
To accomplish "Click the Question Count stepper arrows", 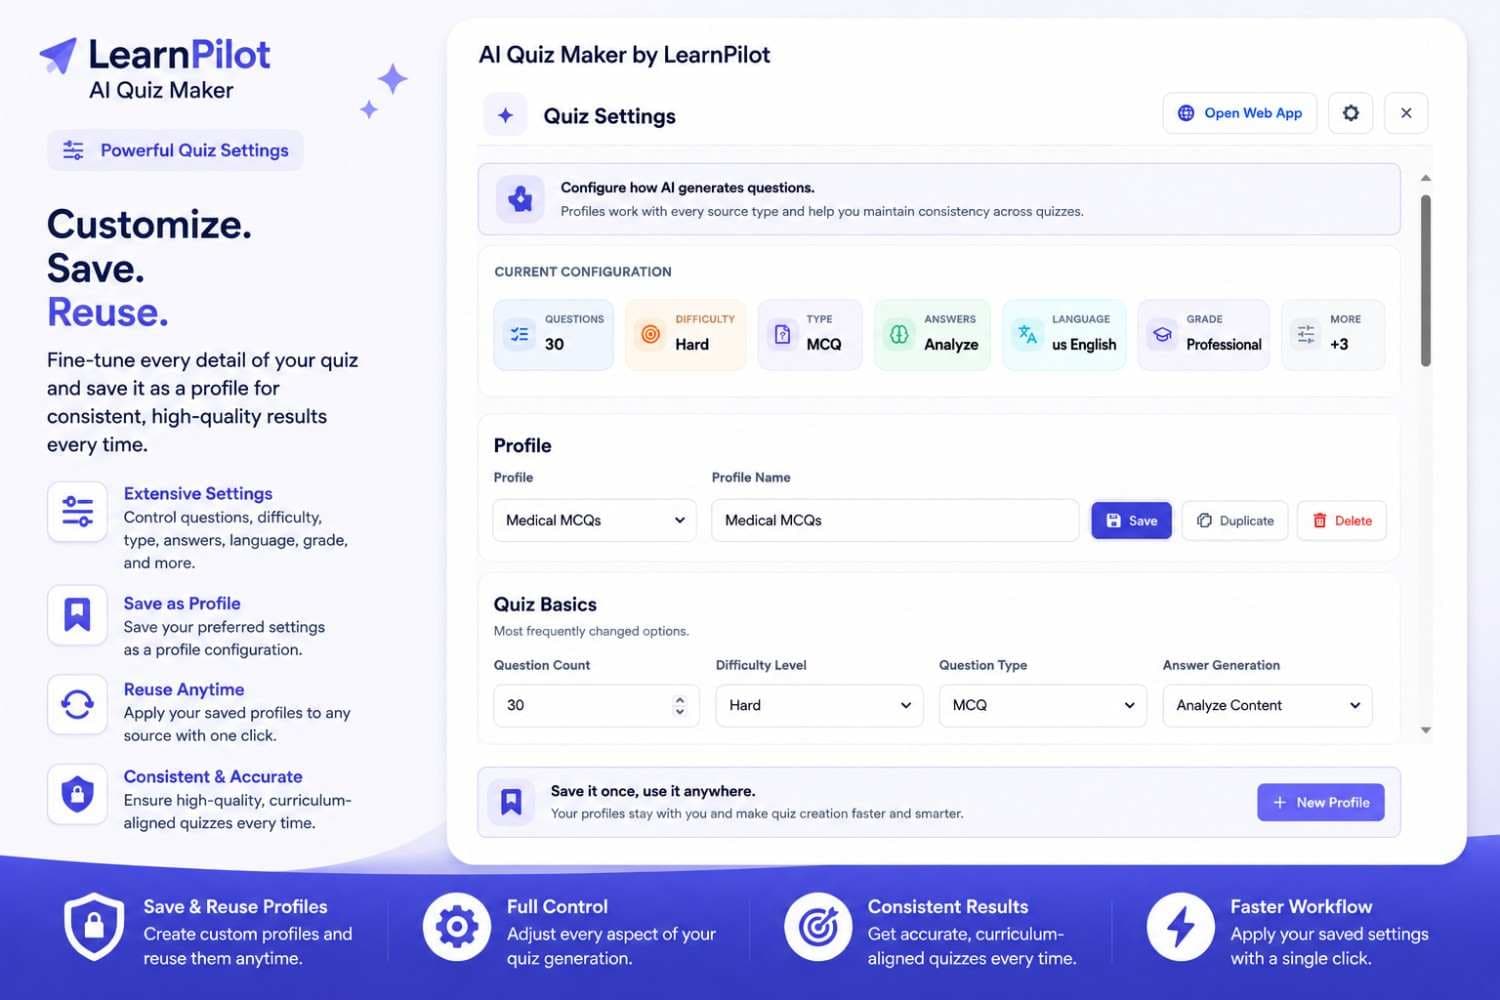I will tap(680, 705).
